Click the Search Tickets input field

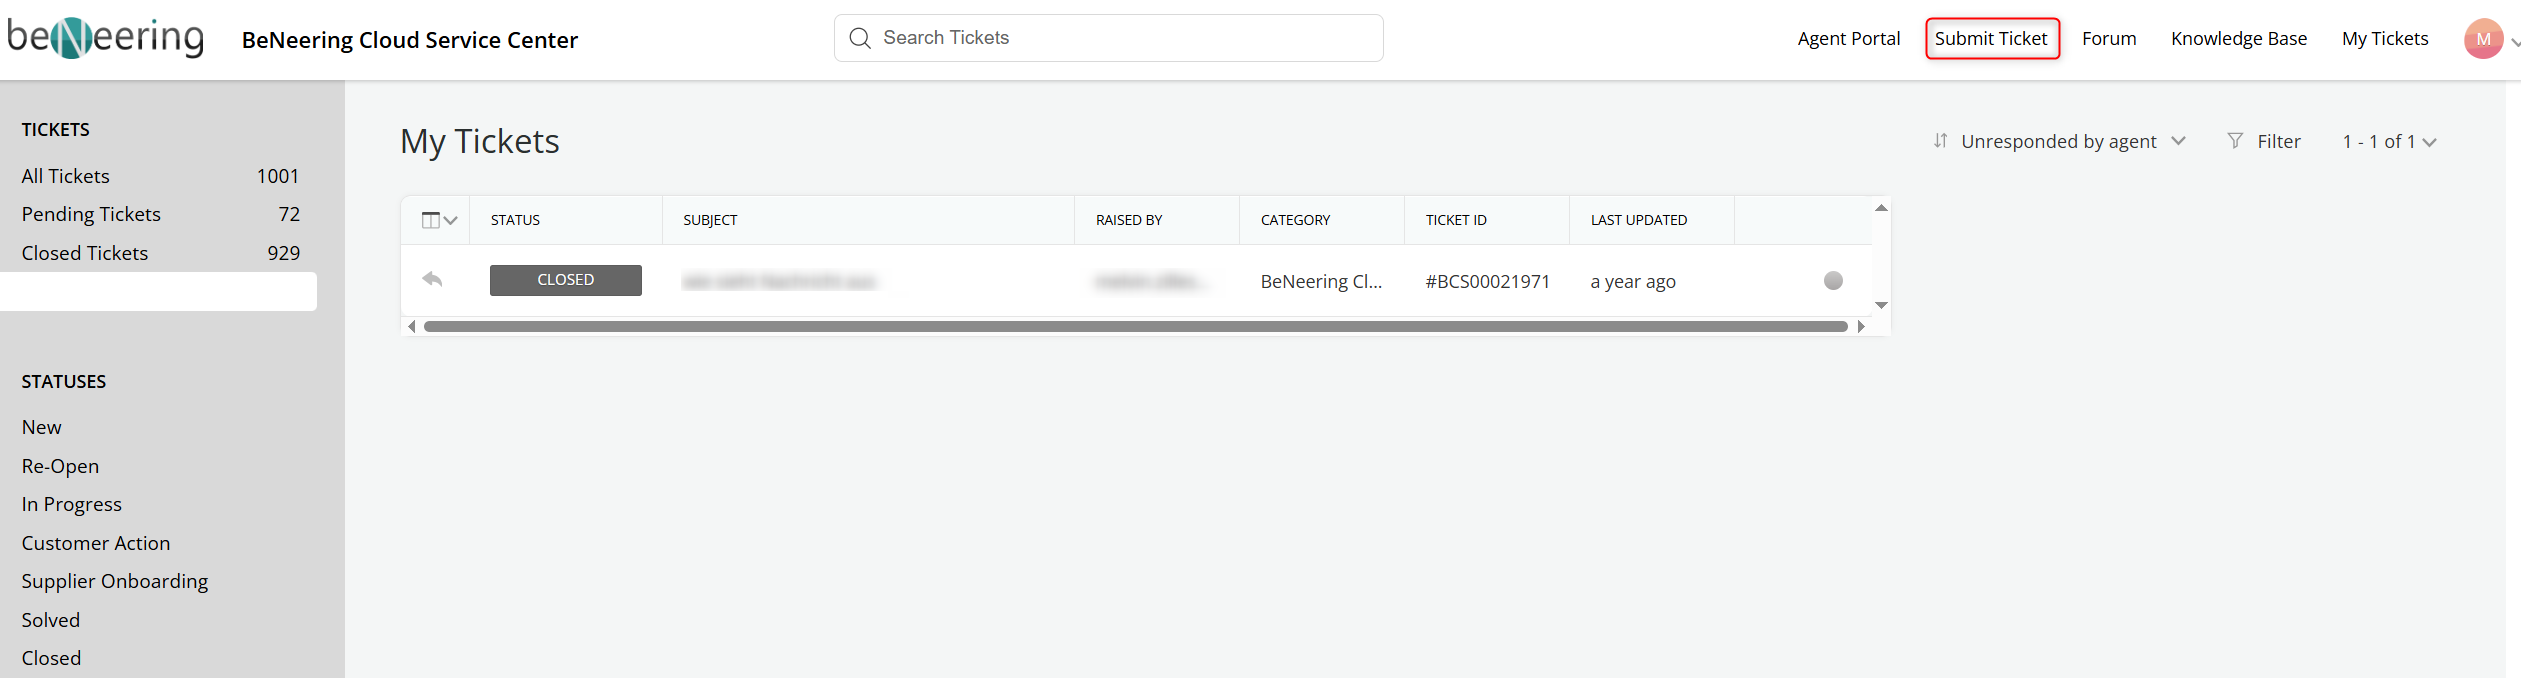1120,38
